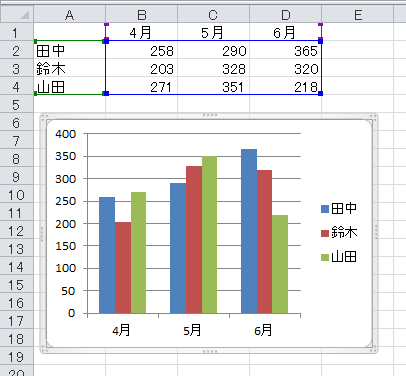The image size is (406, 376).
Task: Click cell D2 with value 365
Action: pos(286,51)
